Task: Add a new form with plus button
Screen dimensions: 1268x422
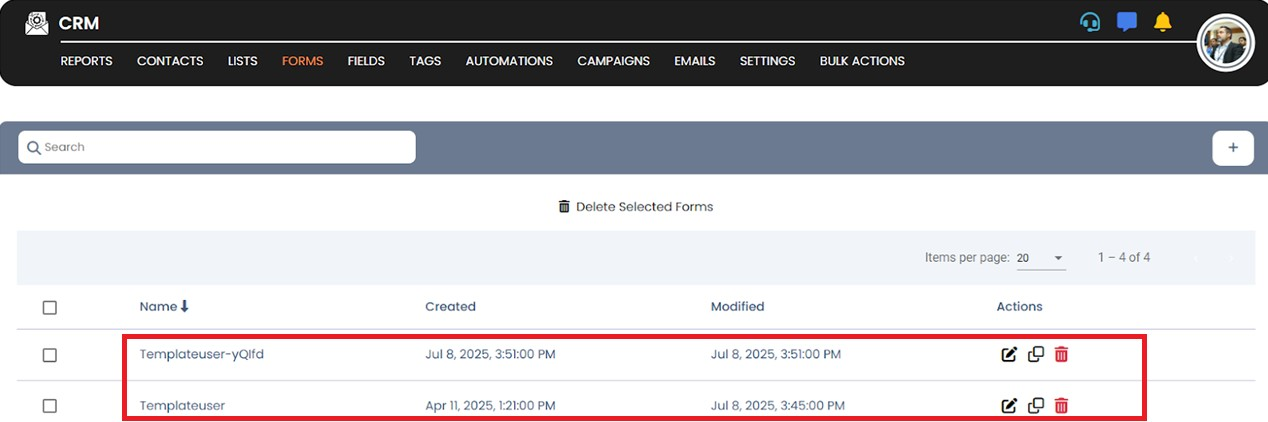Action: (1233, 147)
